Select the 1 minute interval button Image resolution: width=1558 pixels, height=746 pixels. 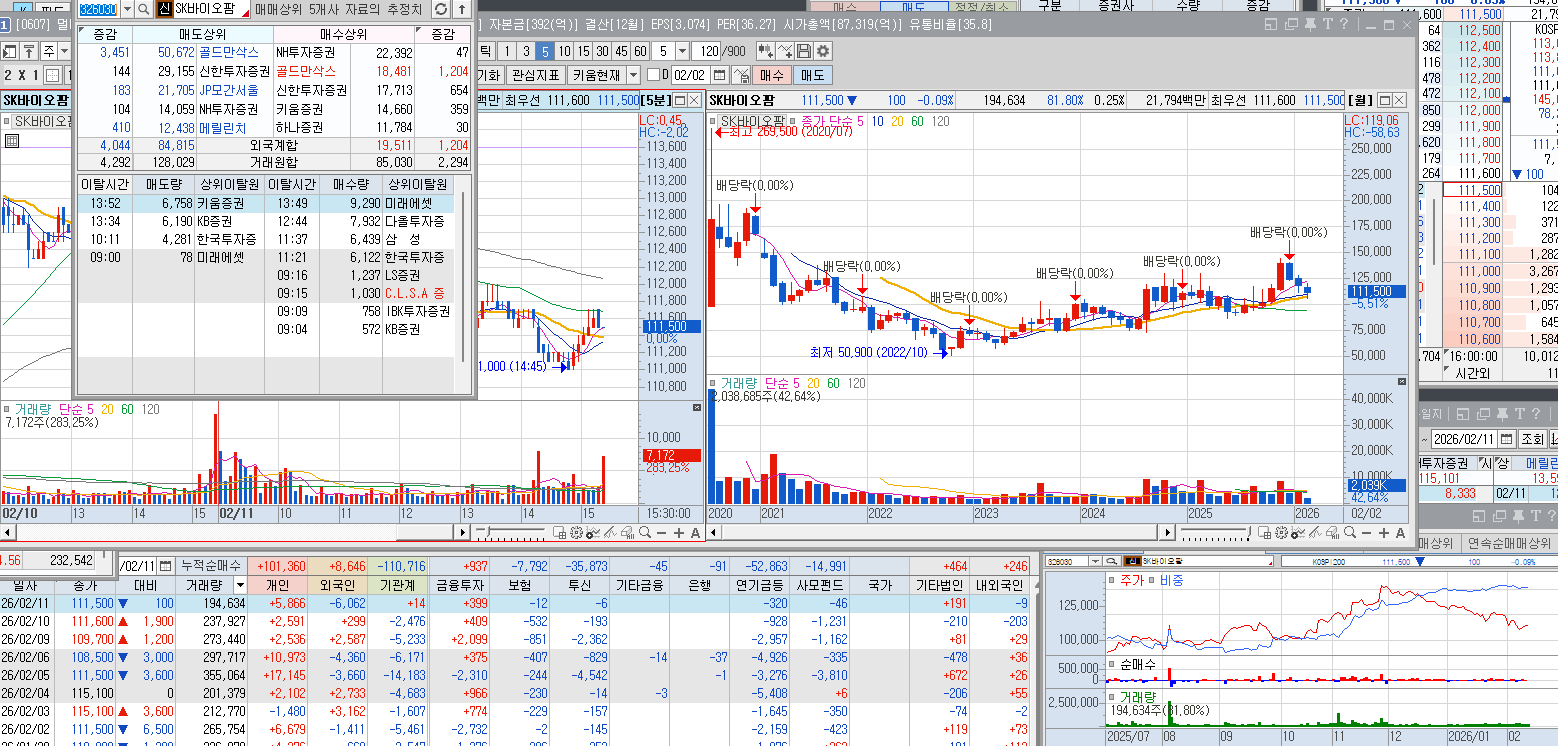[x=507, y=51]
